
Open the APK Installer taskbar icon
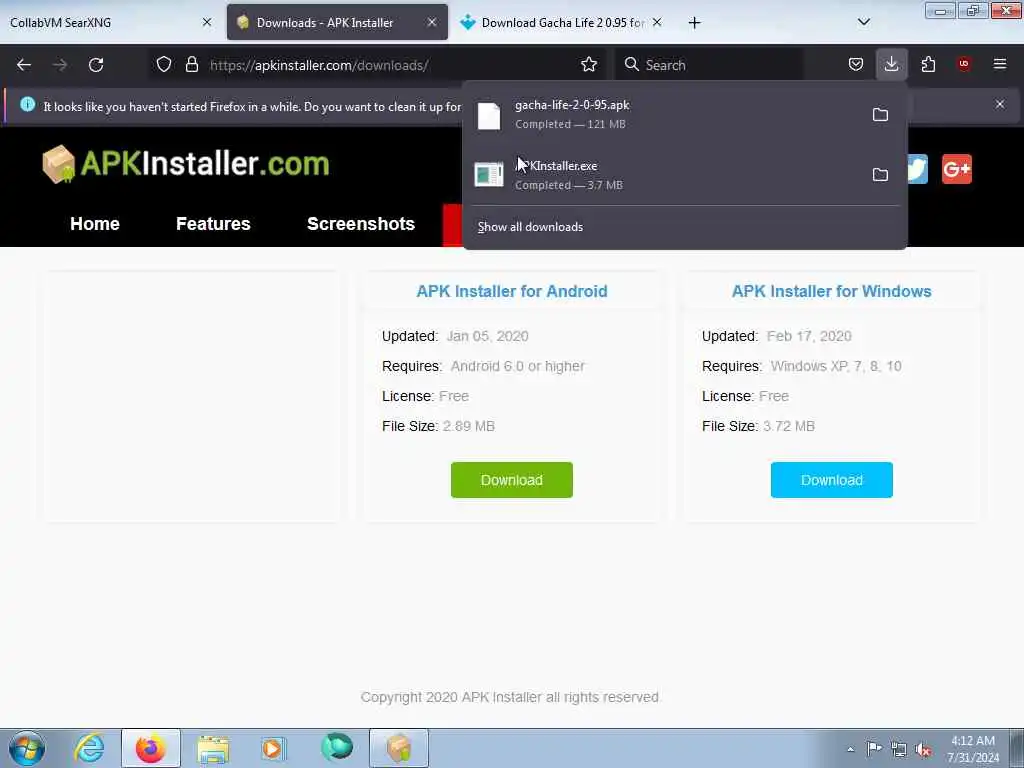(399, 748)
